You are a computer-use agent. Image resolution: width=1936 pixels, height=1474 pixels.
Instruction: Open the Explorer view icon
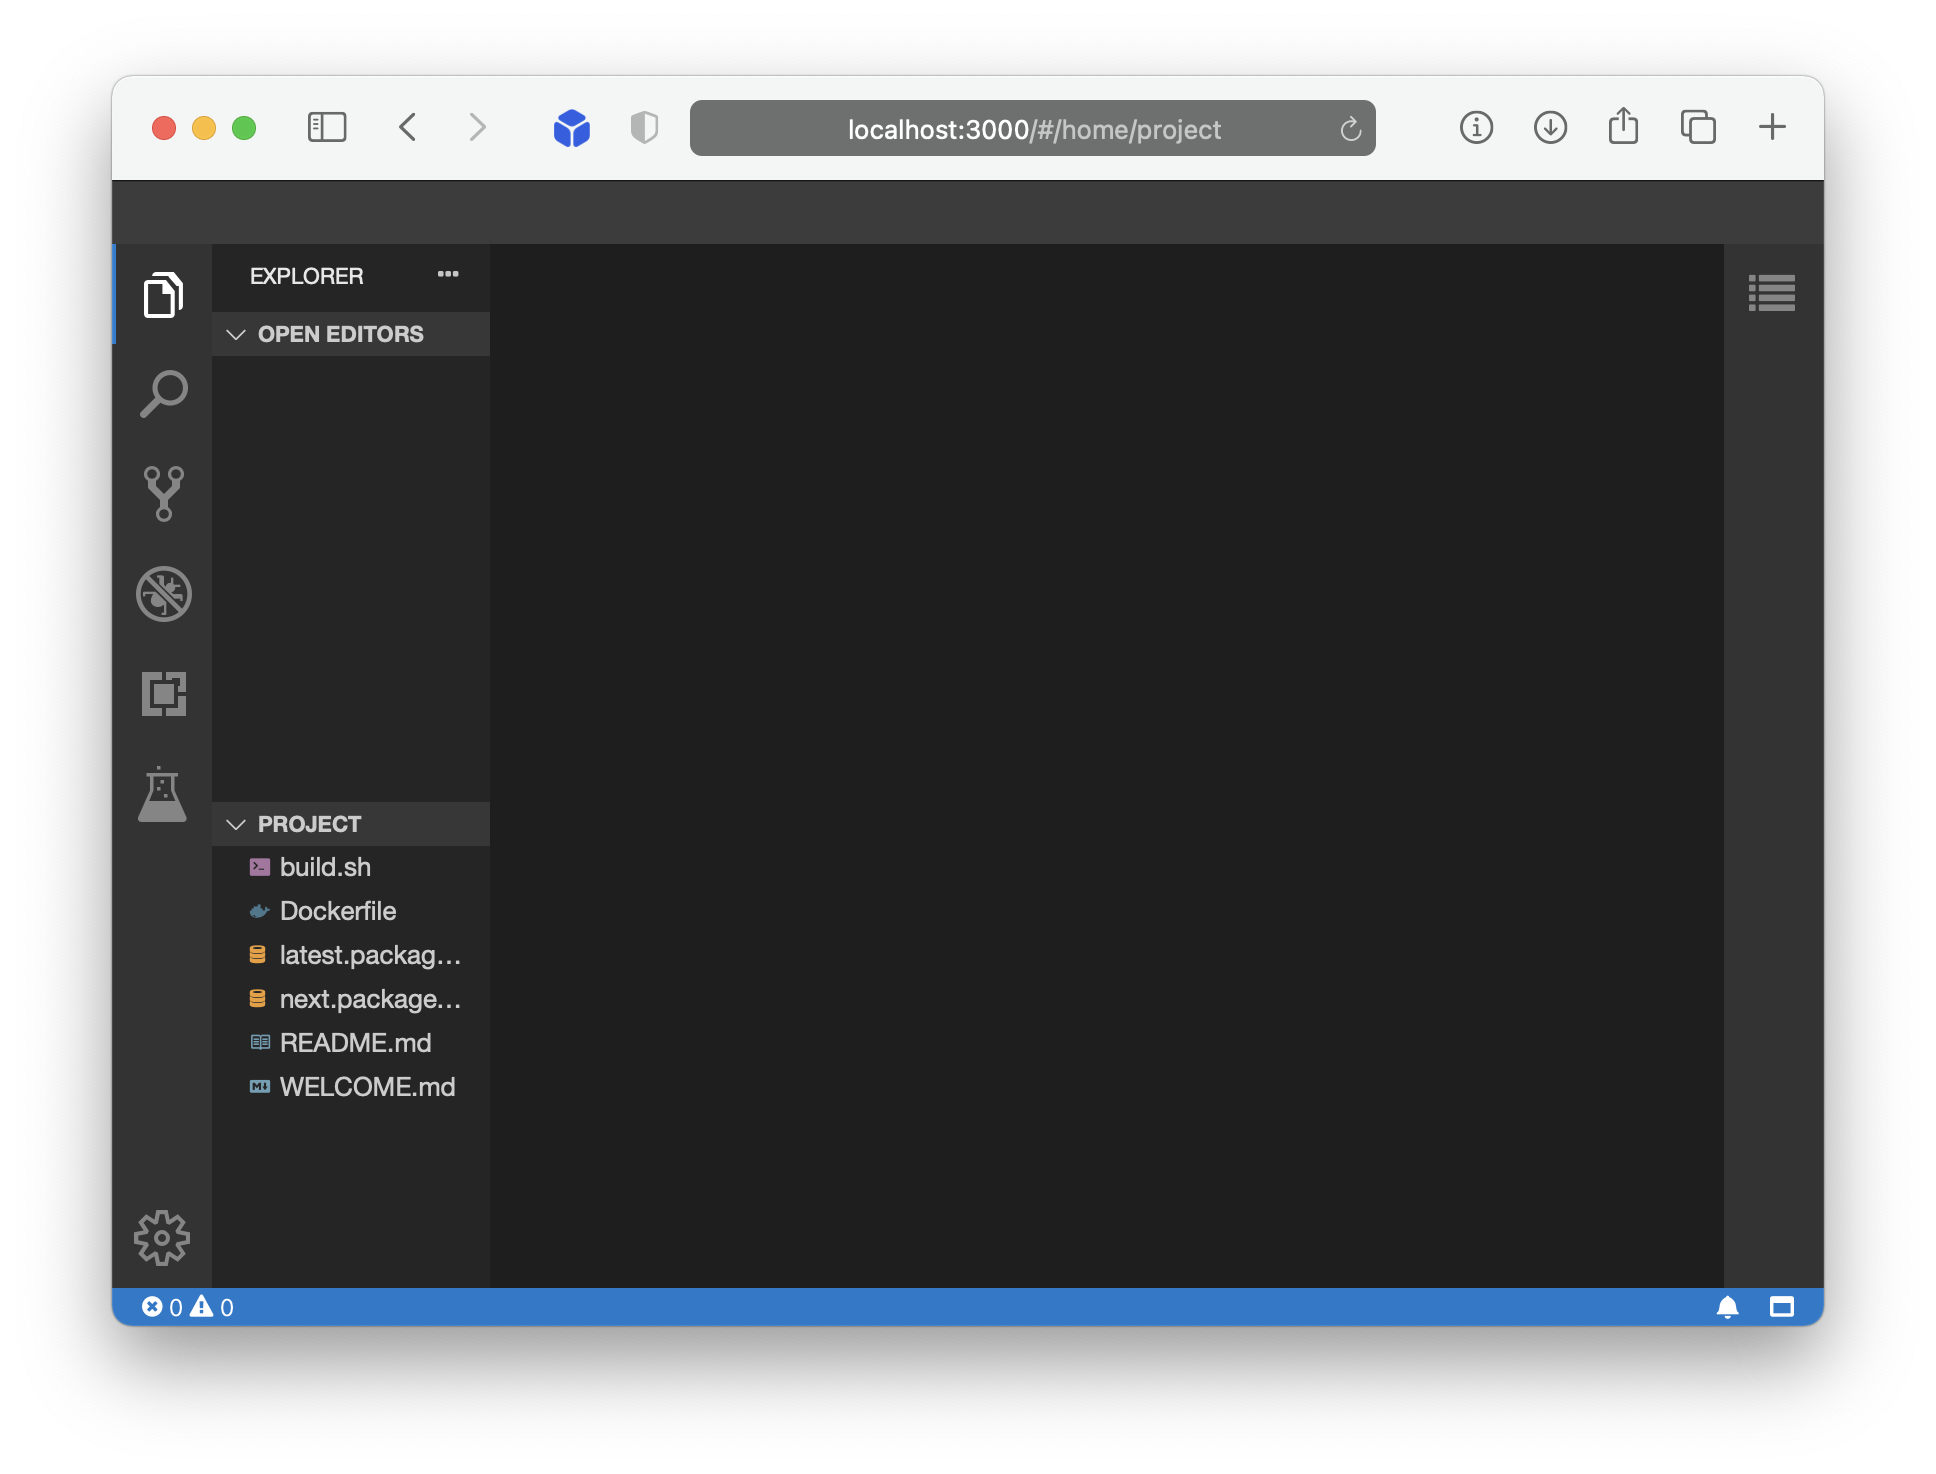click(163, 295)
